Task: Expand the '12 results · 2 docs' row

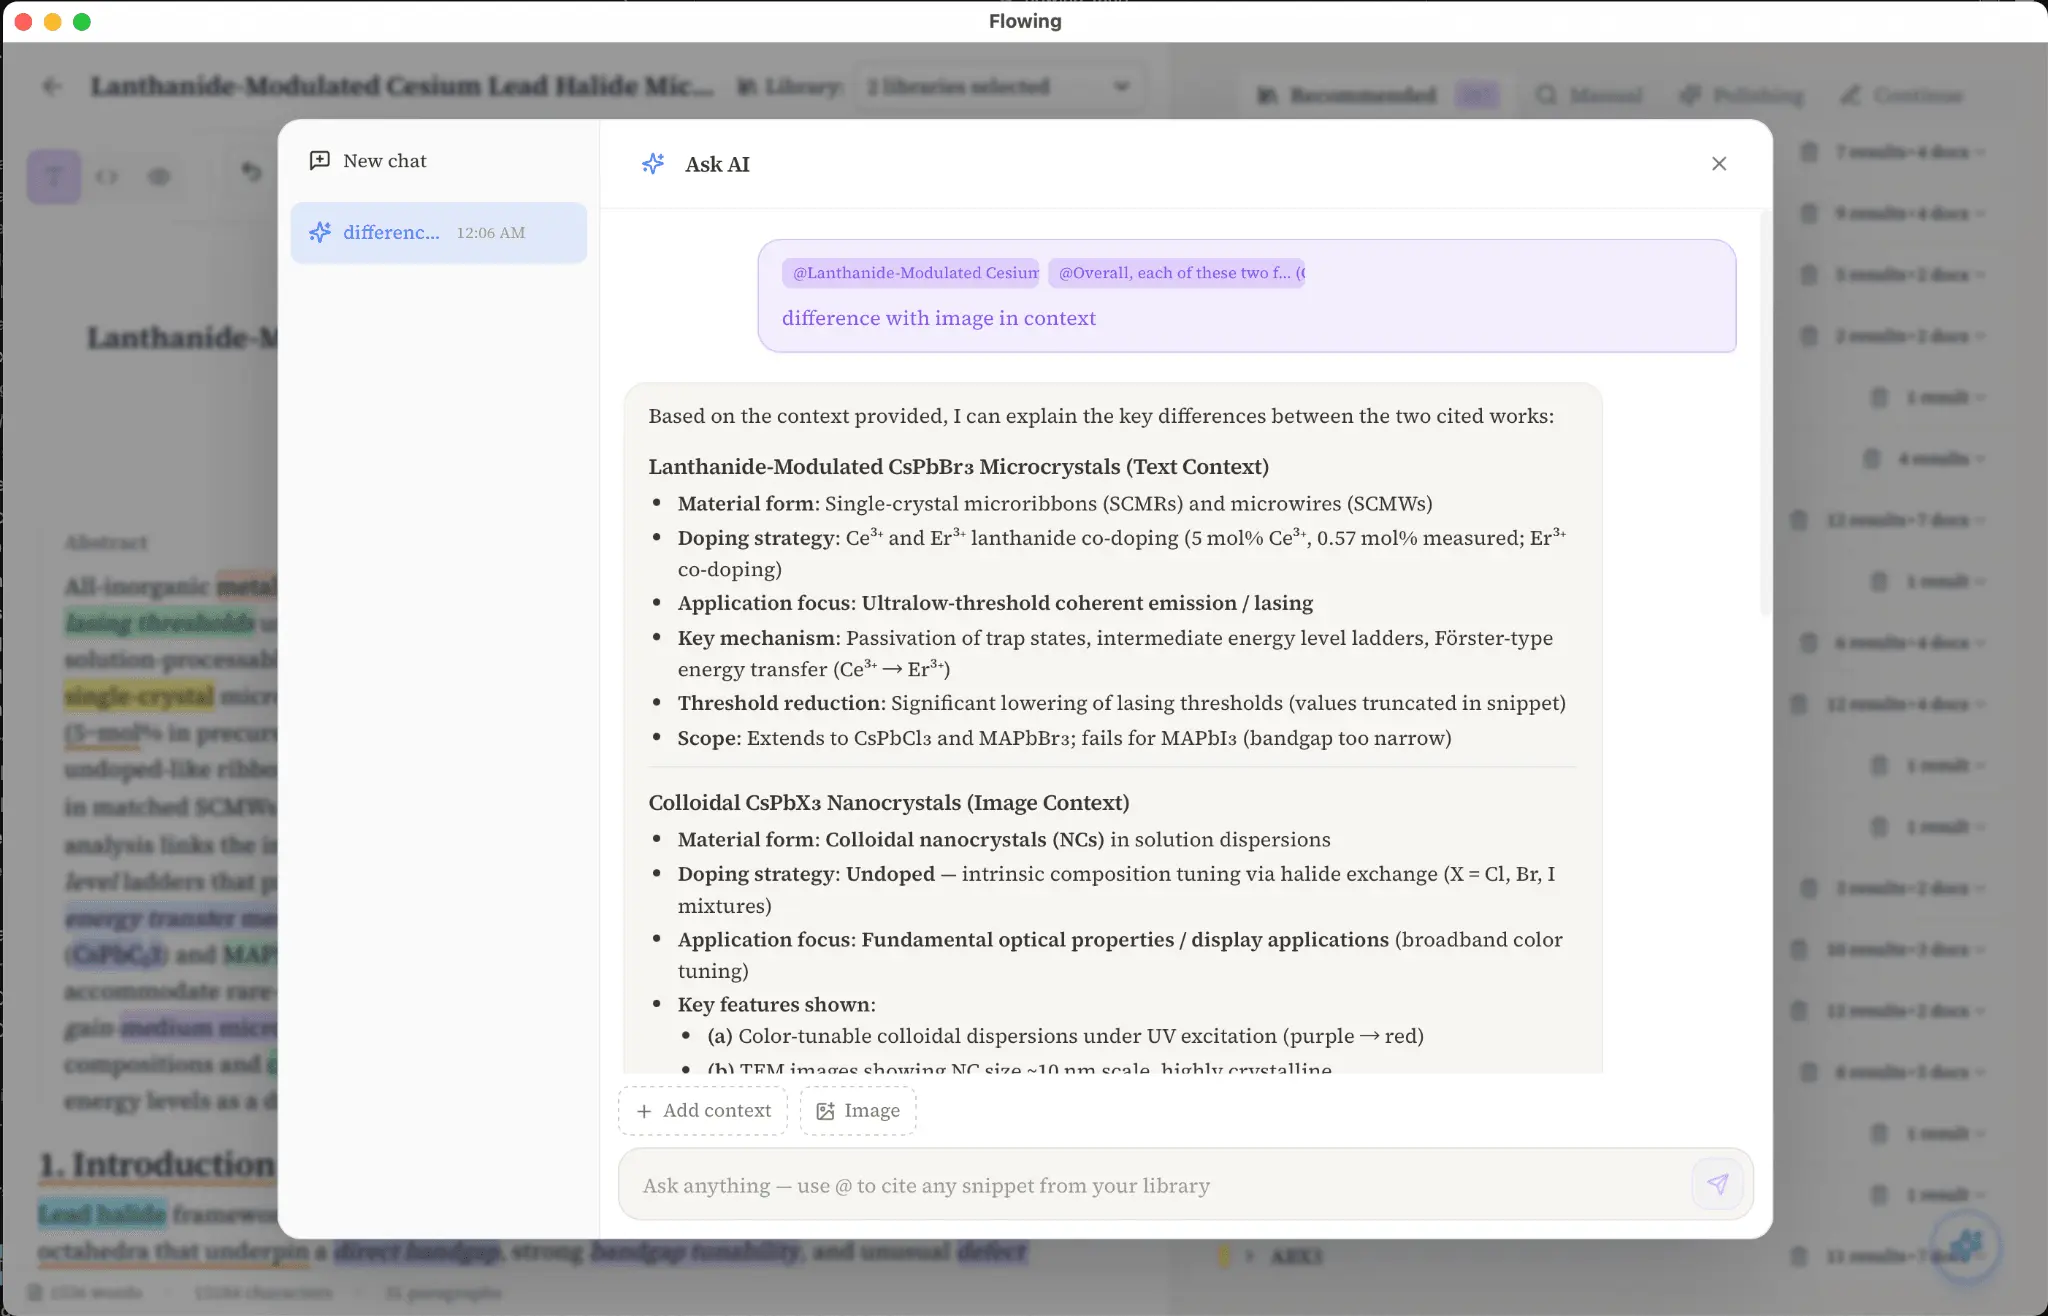Action: 1904,1011
